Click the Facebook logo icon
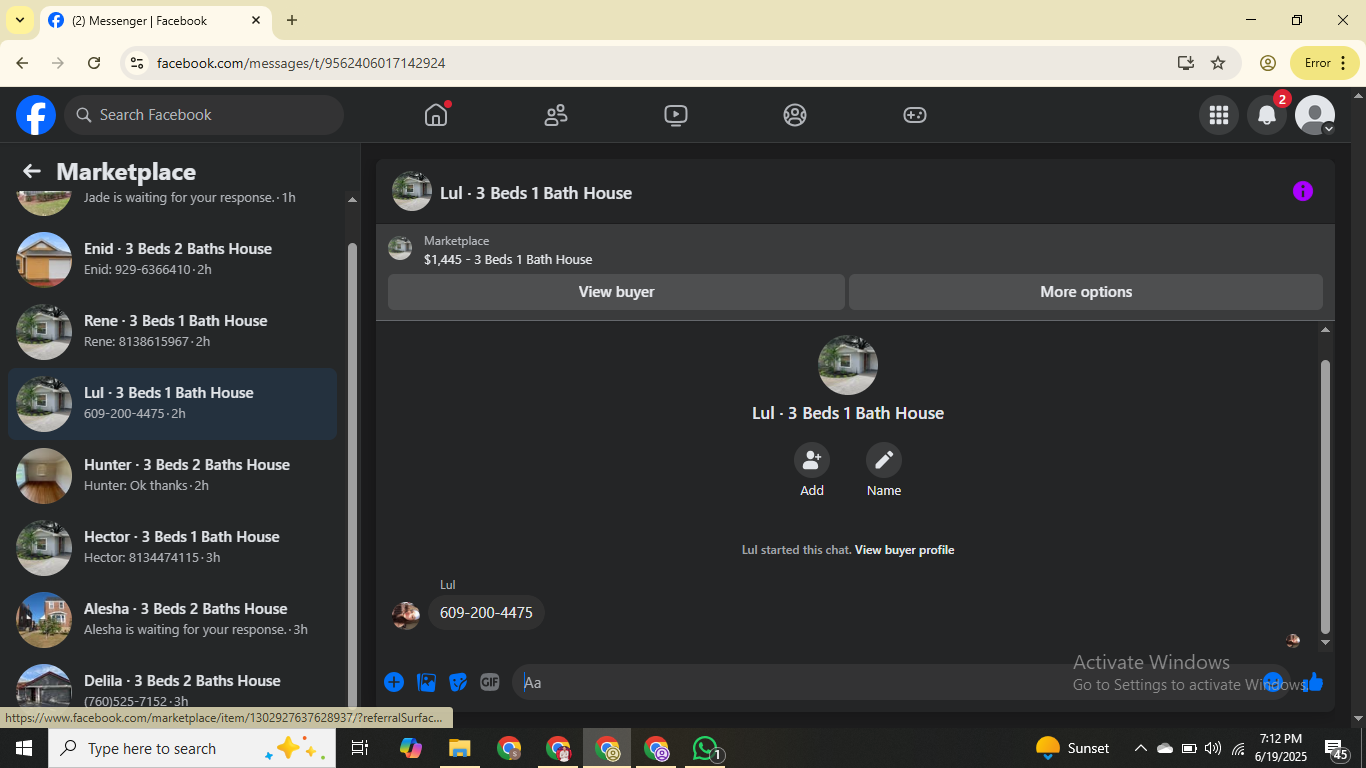Image resolution: width=1366 pixels, height=768 pixels. [x=36, y=115]
